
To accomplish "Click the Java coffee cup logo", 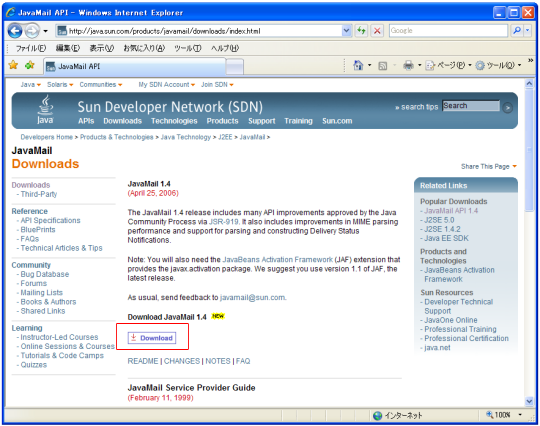I will pos(45,110).
